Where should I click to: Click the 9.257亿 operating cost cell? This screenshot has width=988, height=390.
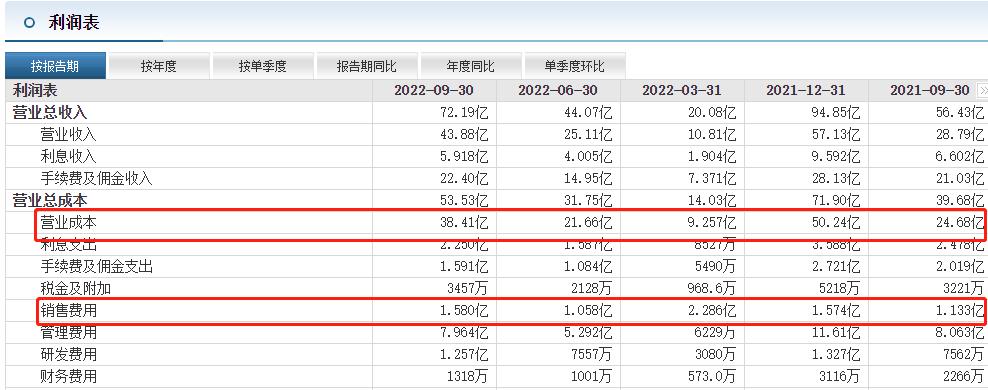[x=711, y=223]
